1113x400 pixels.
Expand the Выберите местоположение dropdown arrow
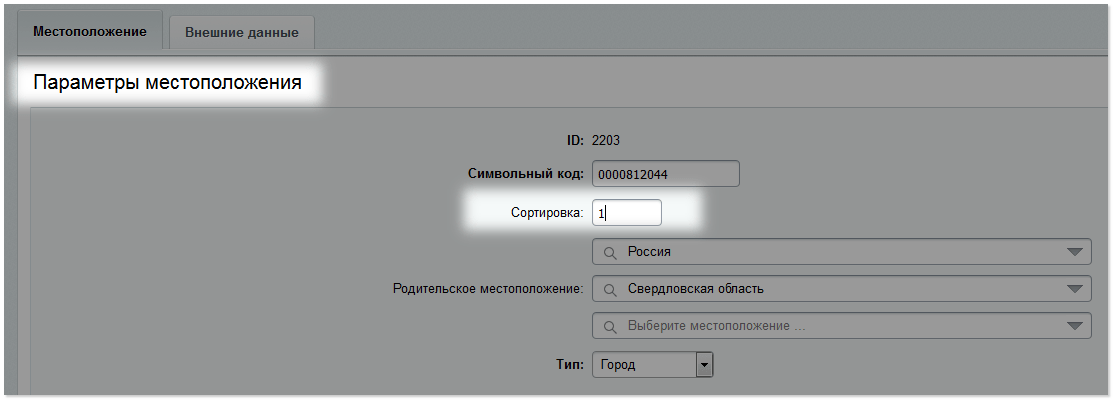(1077, 326)
